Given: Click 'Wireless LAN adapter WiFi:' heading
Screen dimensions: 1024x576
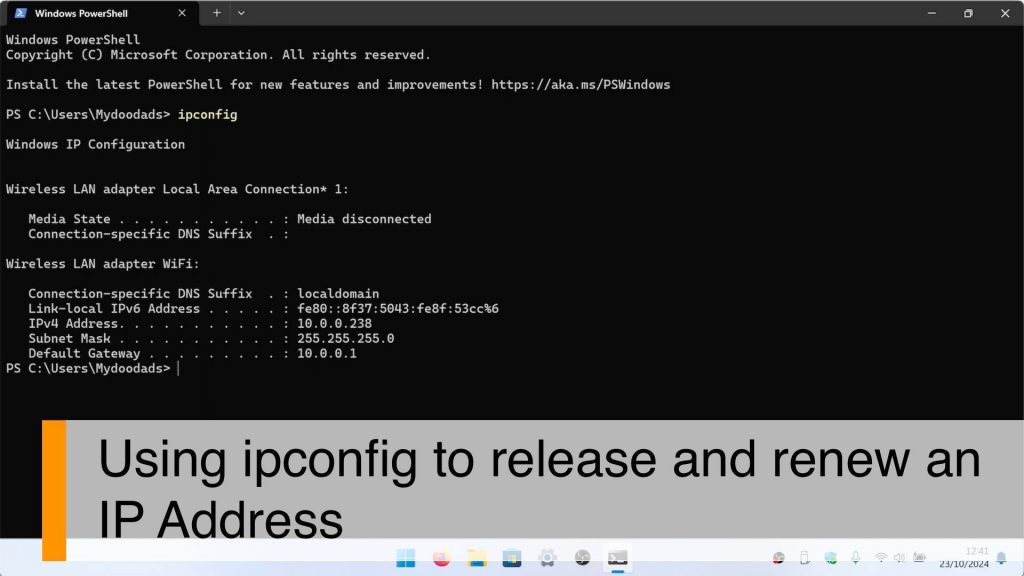Looking at the screenshot, I should coord(103,264).
